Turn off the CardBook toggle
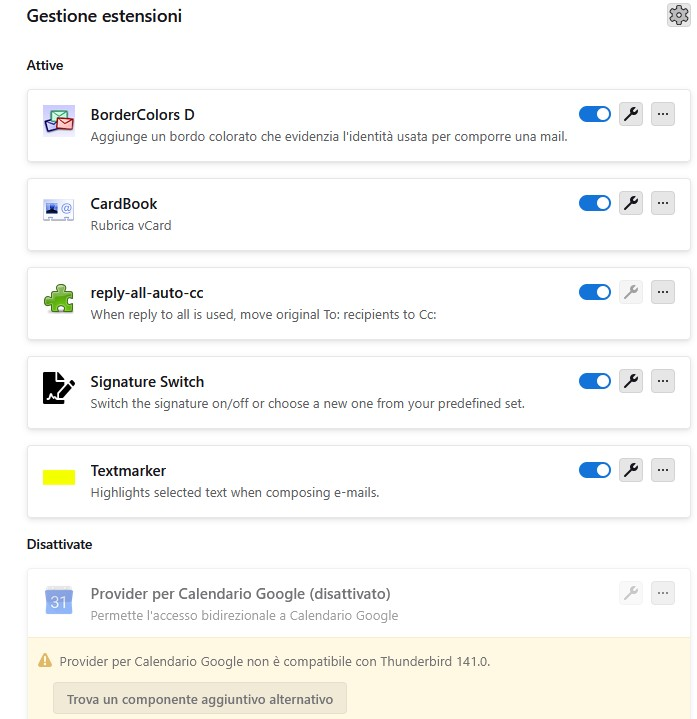697x719 pixels. pos(595,203)
